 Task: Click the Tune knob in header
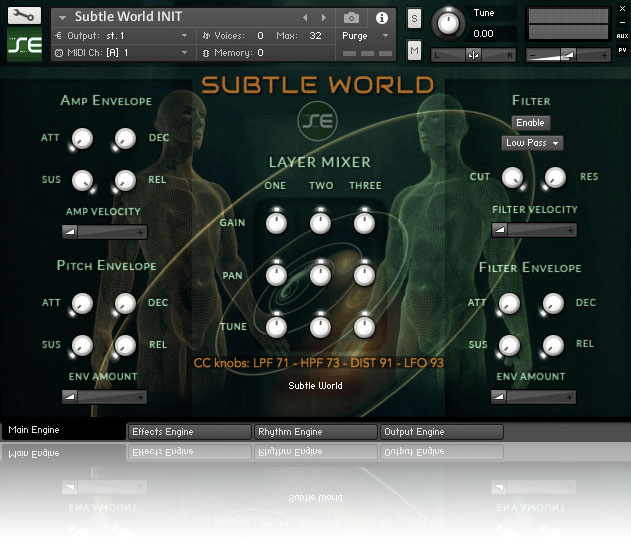[x=449, y=24]
